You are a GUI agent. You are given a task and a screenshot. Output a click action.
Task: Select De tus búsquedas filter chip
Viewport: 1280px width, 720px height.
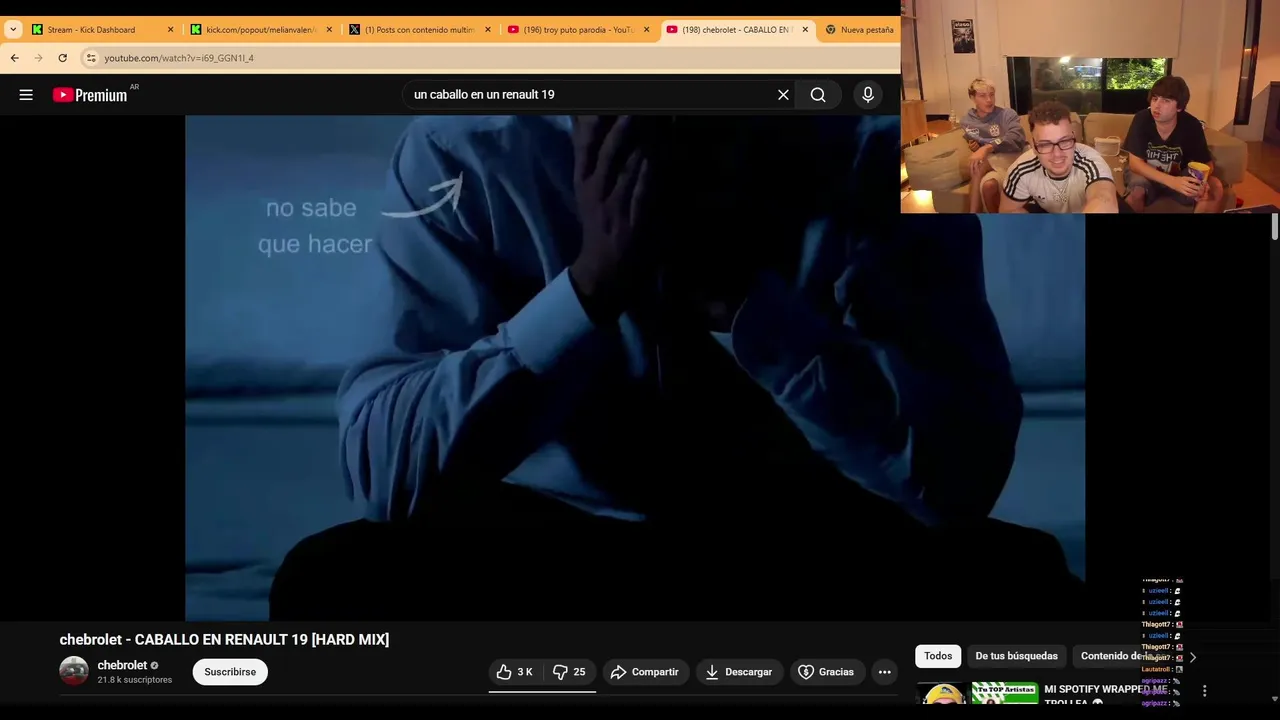coord(1016,656)
